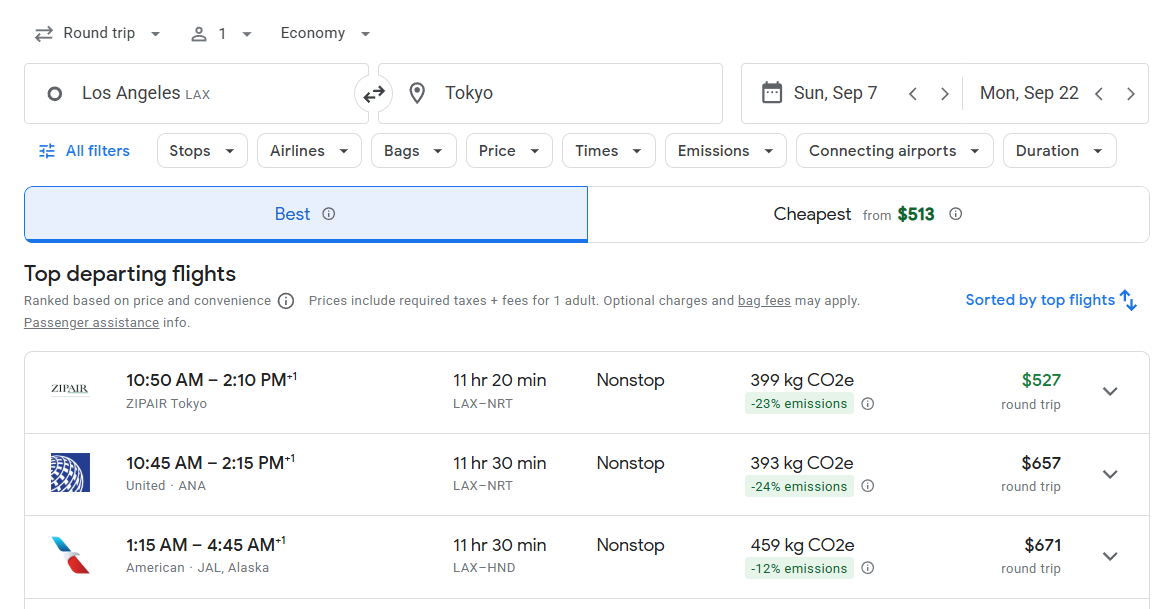The width and height of the screenshot is (1164, 609).
Task: Expand ZIPAIR Tokyo flight details
Action: 1110,391
